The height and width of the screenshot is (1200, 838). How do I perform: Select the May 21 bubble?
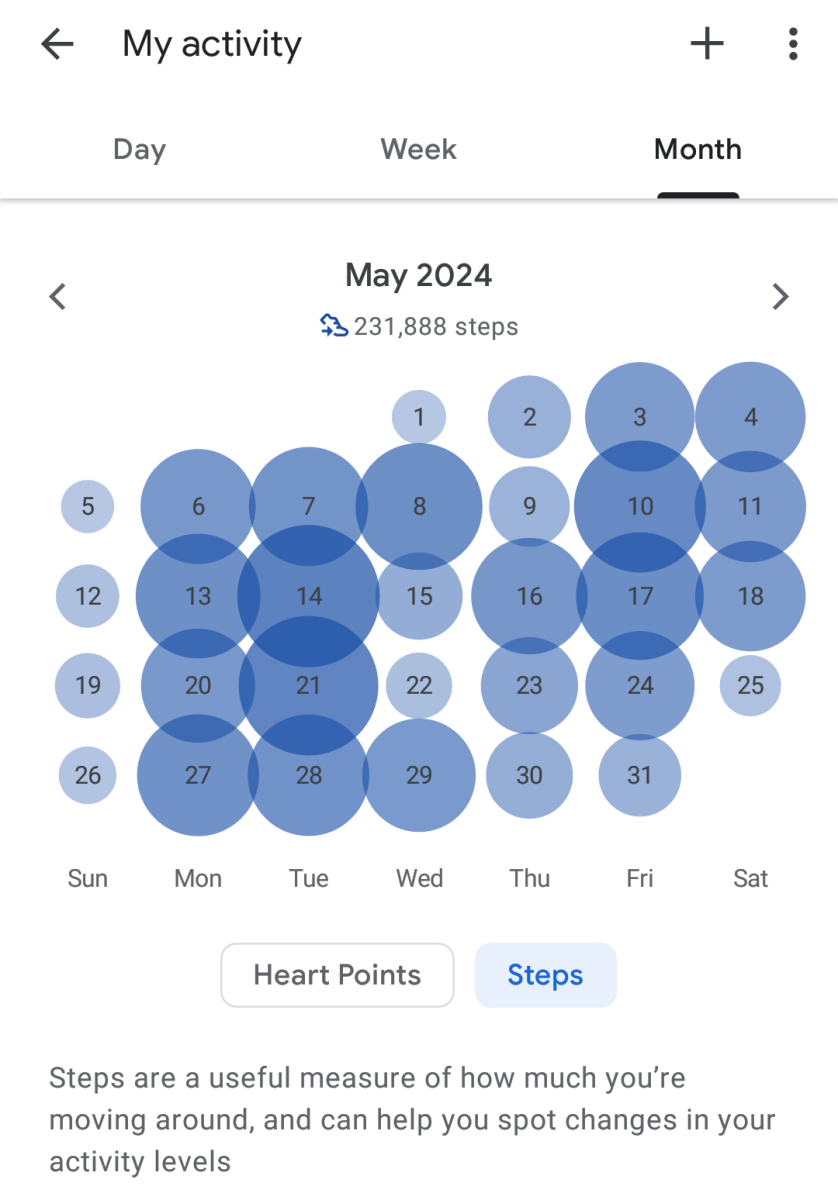click(x=309, y=686)
